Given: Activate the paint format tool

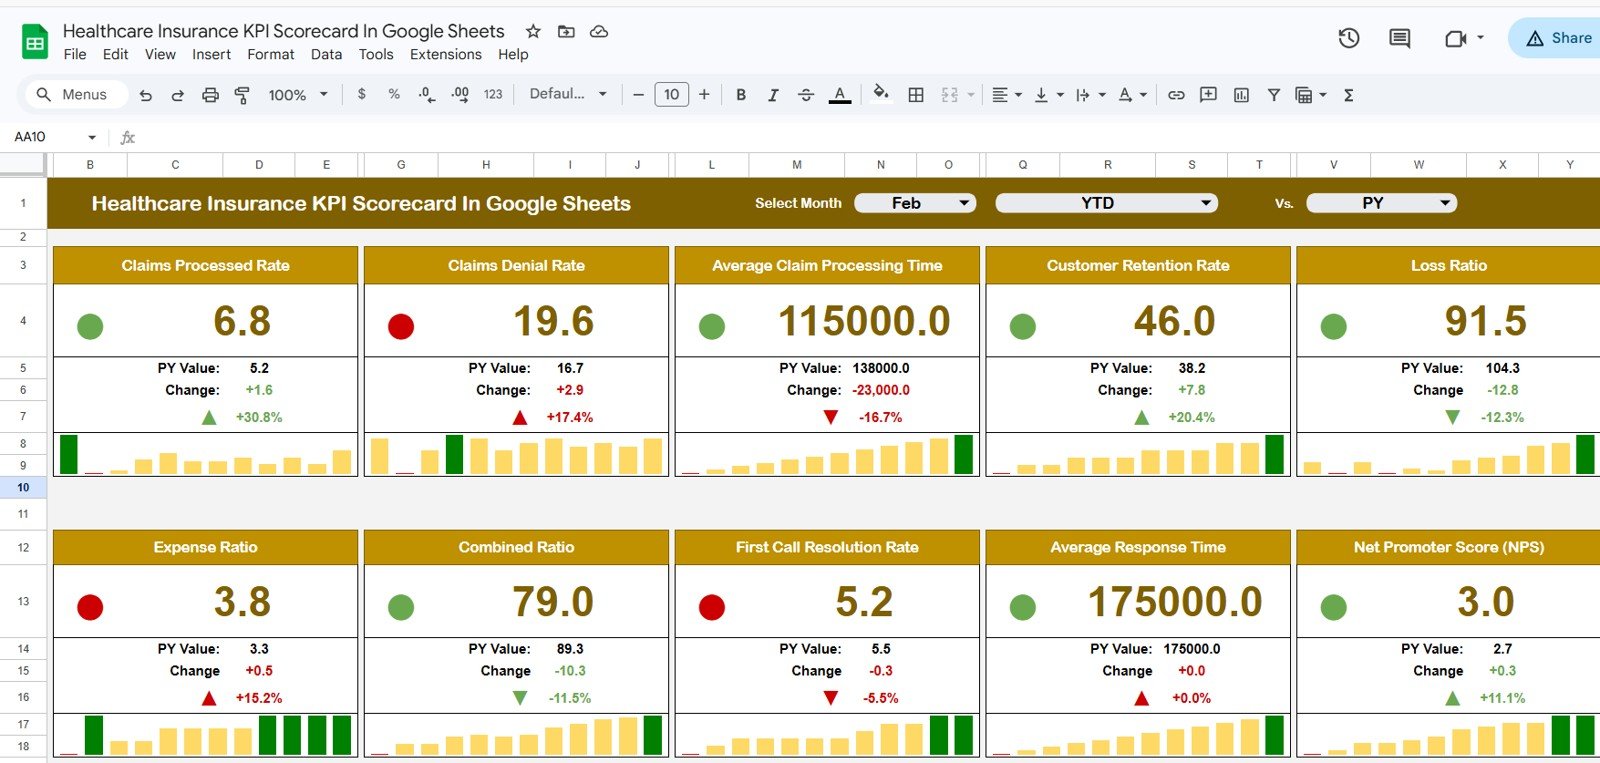Looking at the screenshot, I should click(242, 95).
